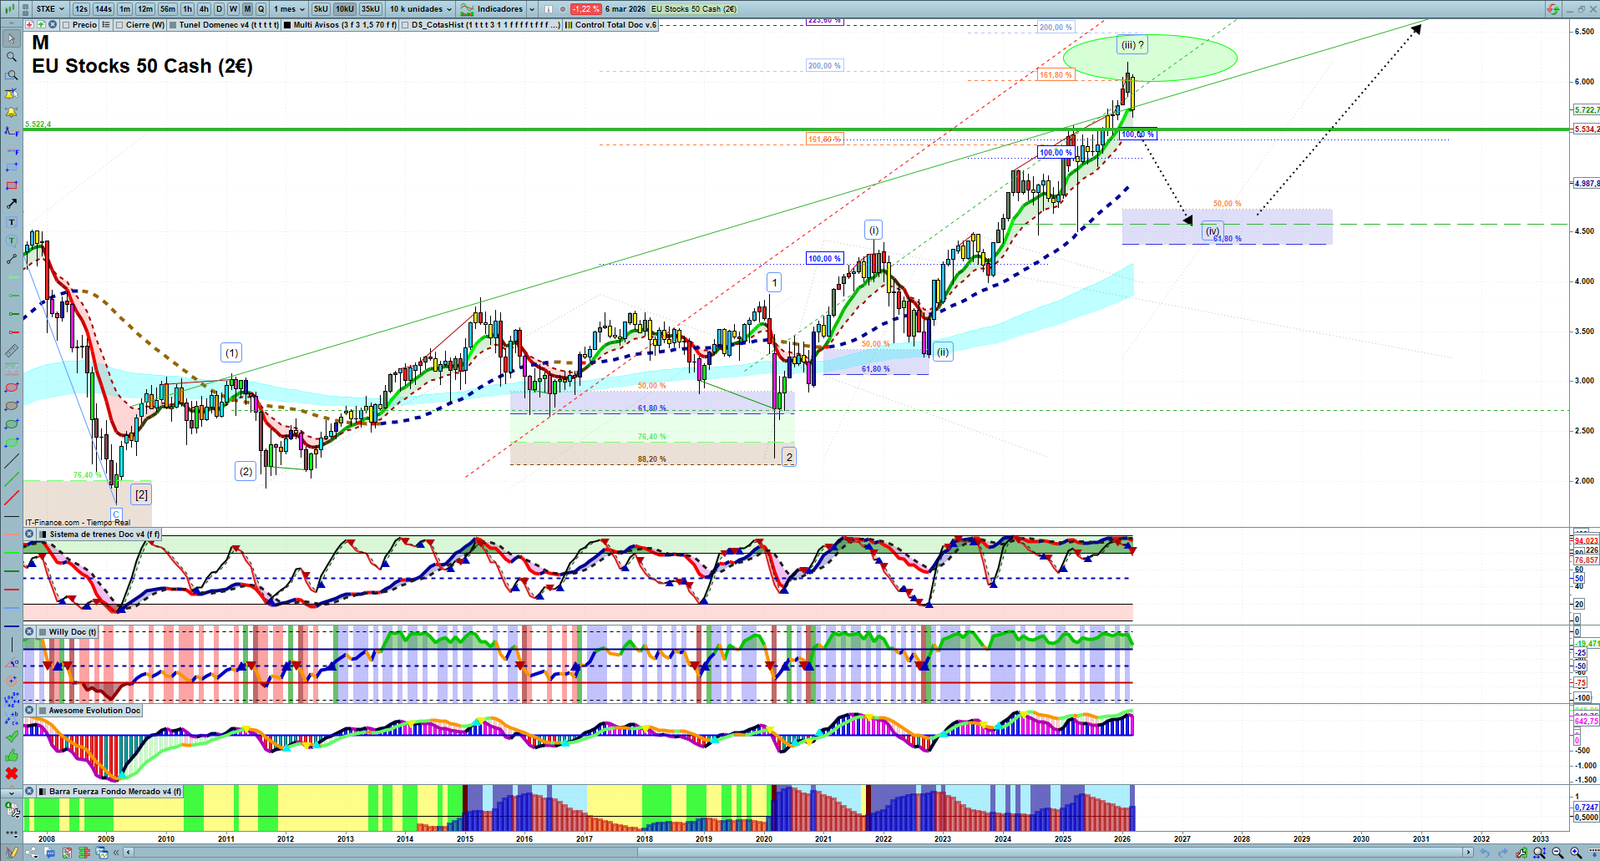Select the W weekly timeframe
This screenshot has width=1600, height=861.
point(233,9)
